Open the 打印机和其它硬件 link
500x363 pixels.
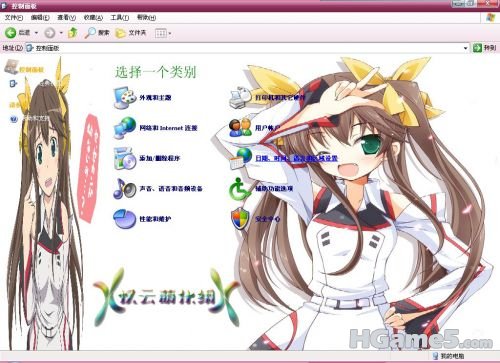tap(280, 98)
